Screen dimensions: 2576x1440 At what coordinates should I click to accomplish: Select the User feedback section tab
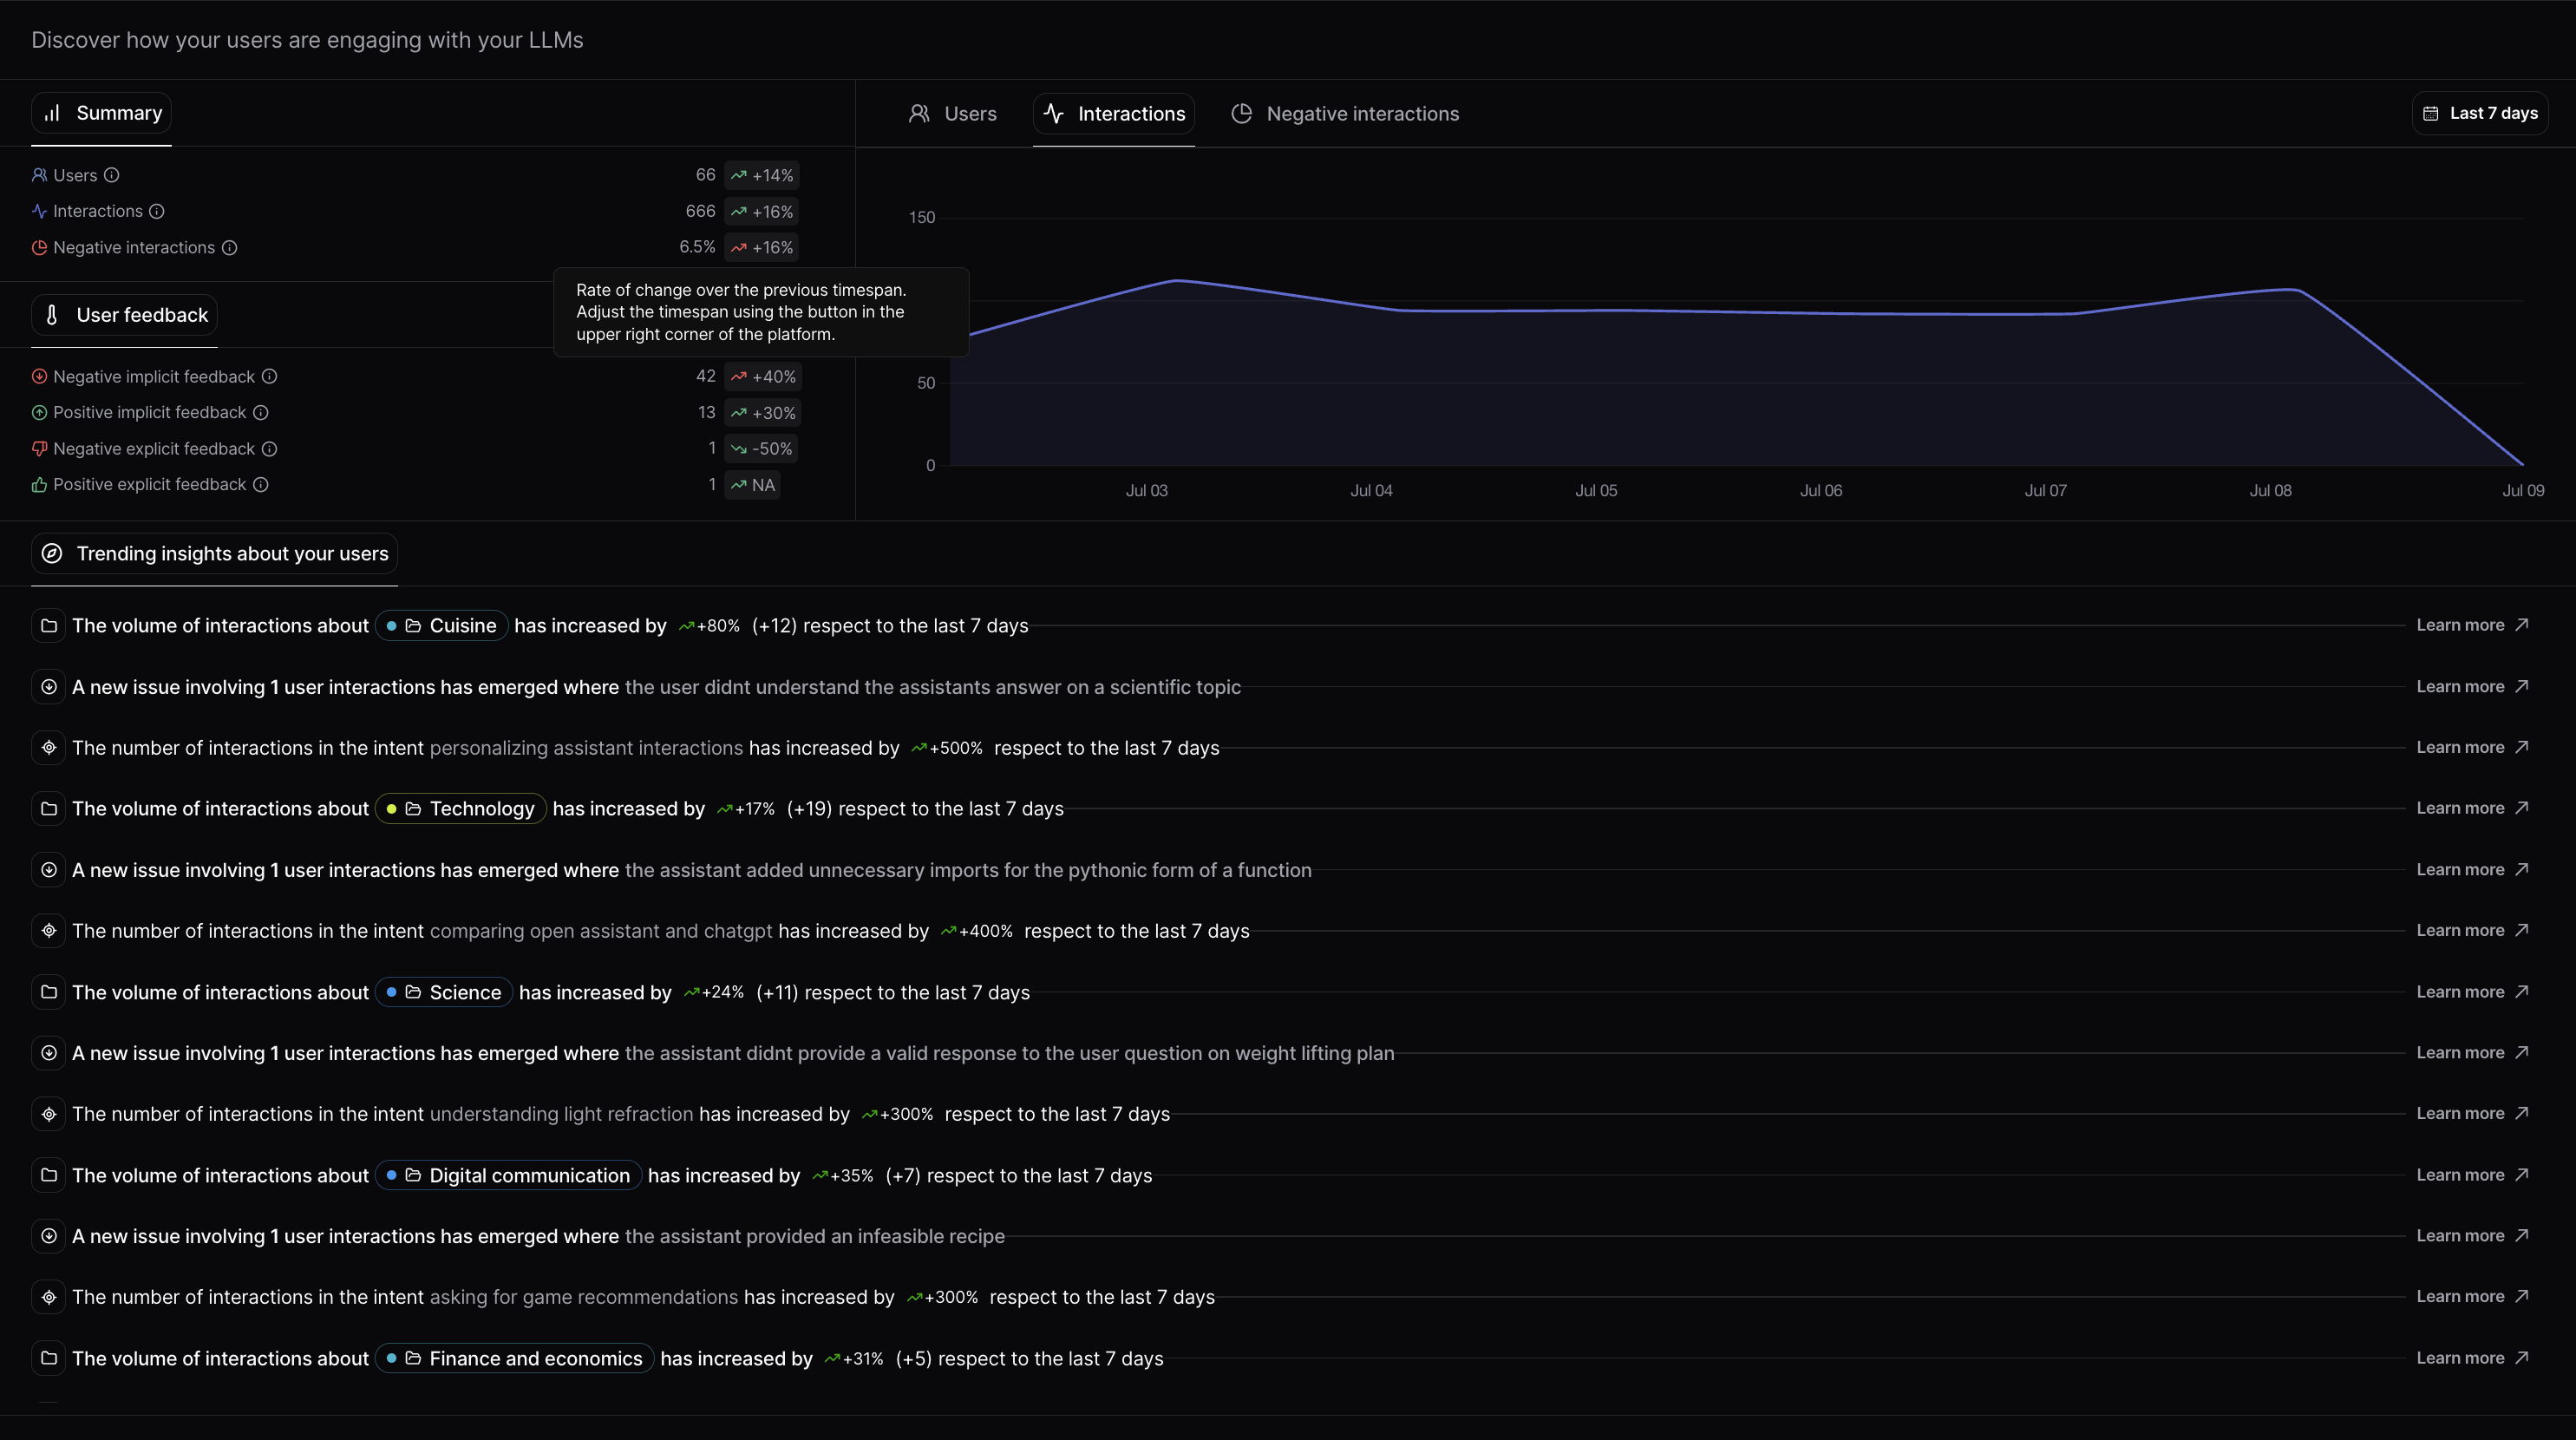(125, 316)
